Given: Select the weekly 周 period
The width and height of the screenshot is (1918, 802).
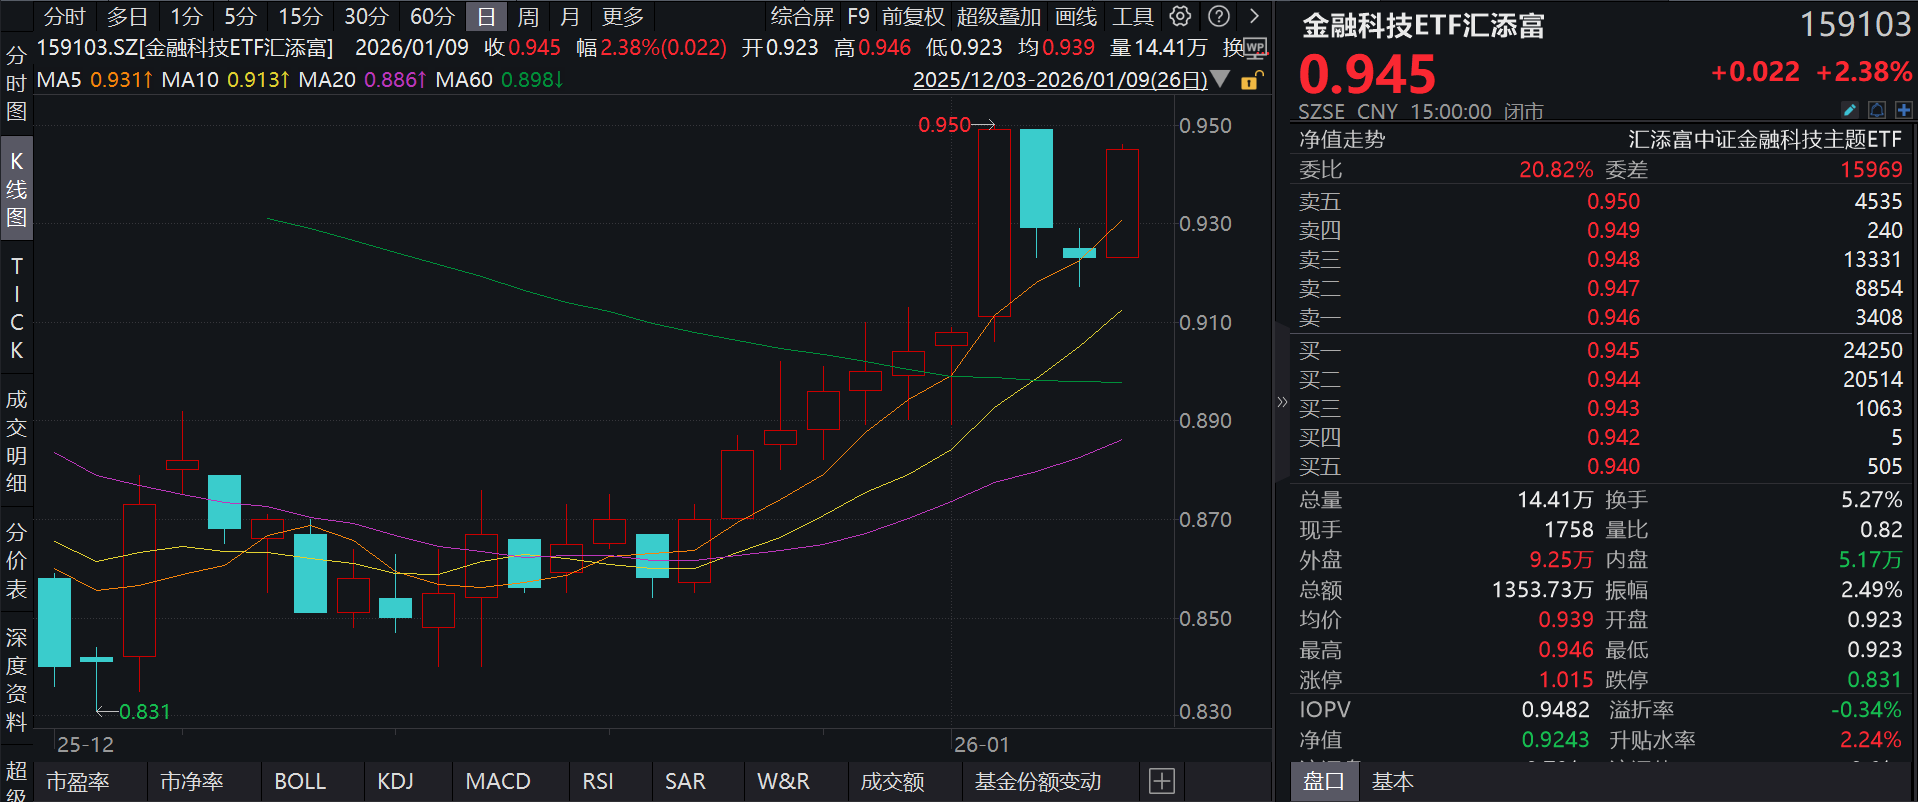Looking at the screenshot, I should point(528,17).
